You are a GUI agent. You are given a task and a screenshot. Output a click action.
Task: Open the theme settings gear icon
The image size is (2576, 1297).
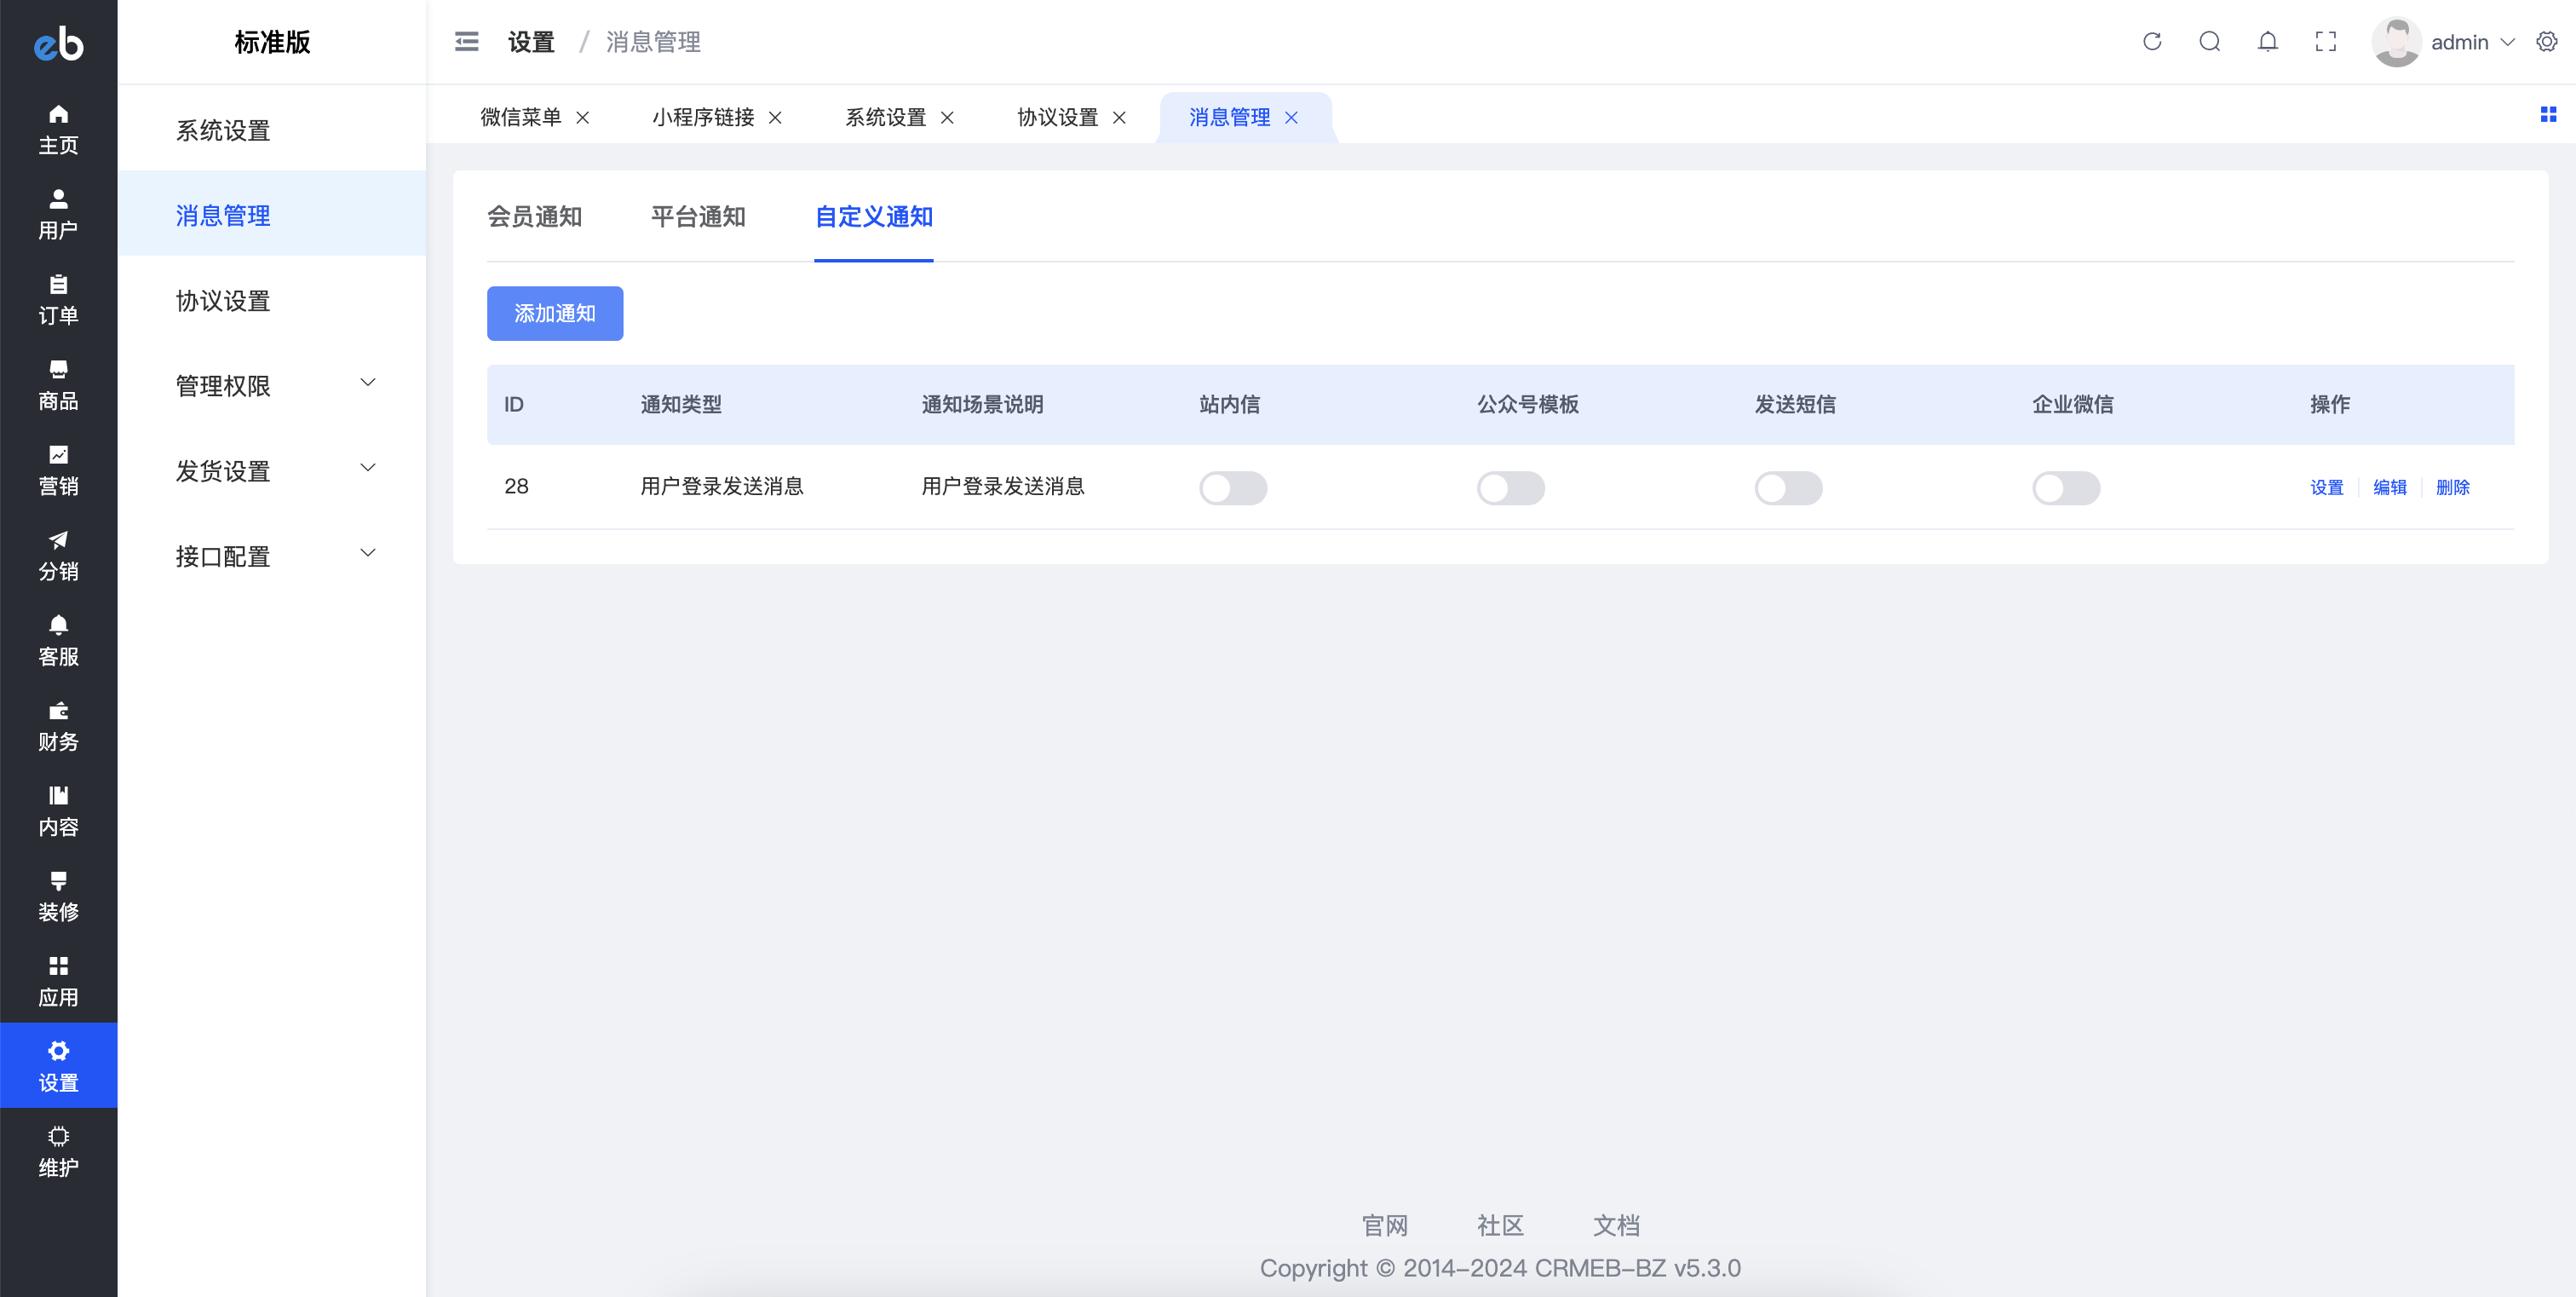click(2547, 42)
